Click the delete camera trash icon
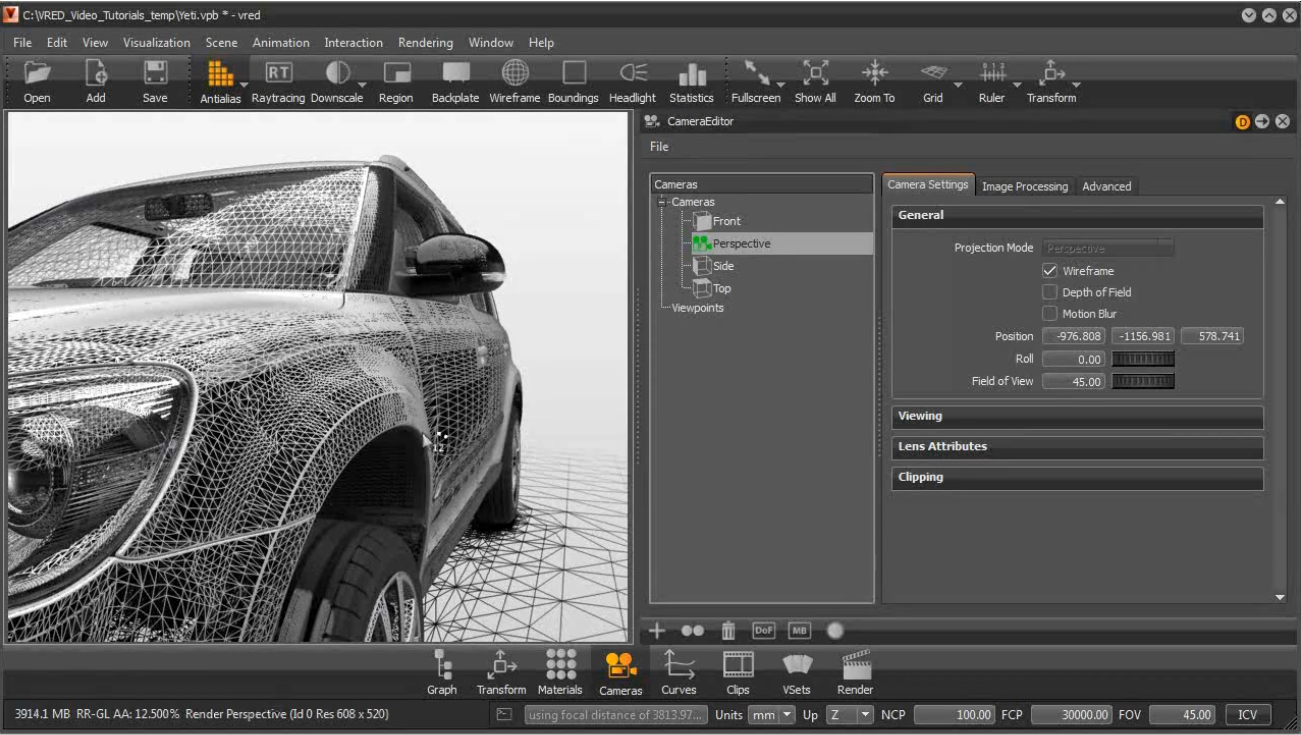Screen dimensions: 1301x735 click(x=728, y=631)
